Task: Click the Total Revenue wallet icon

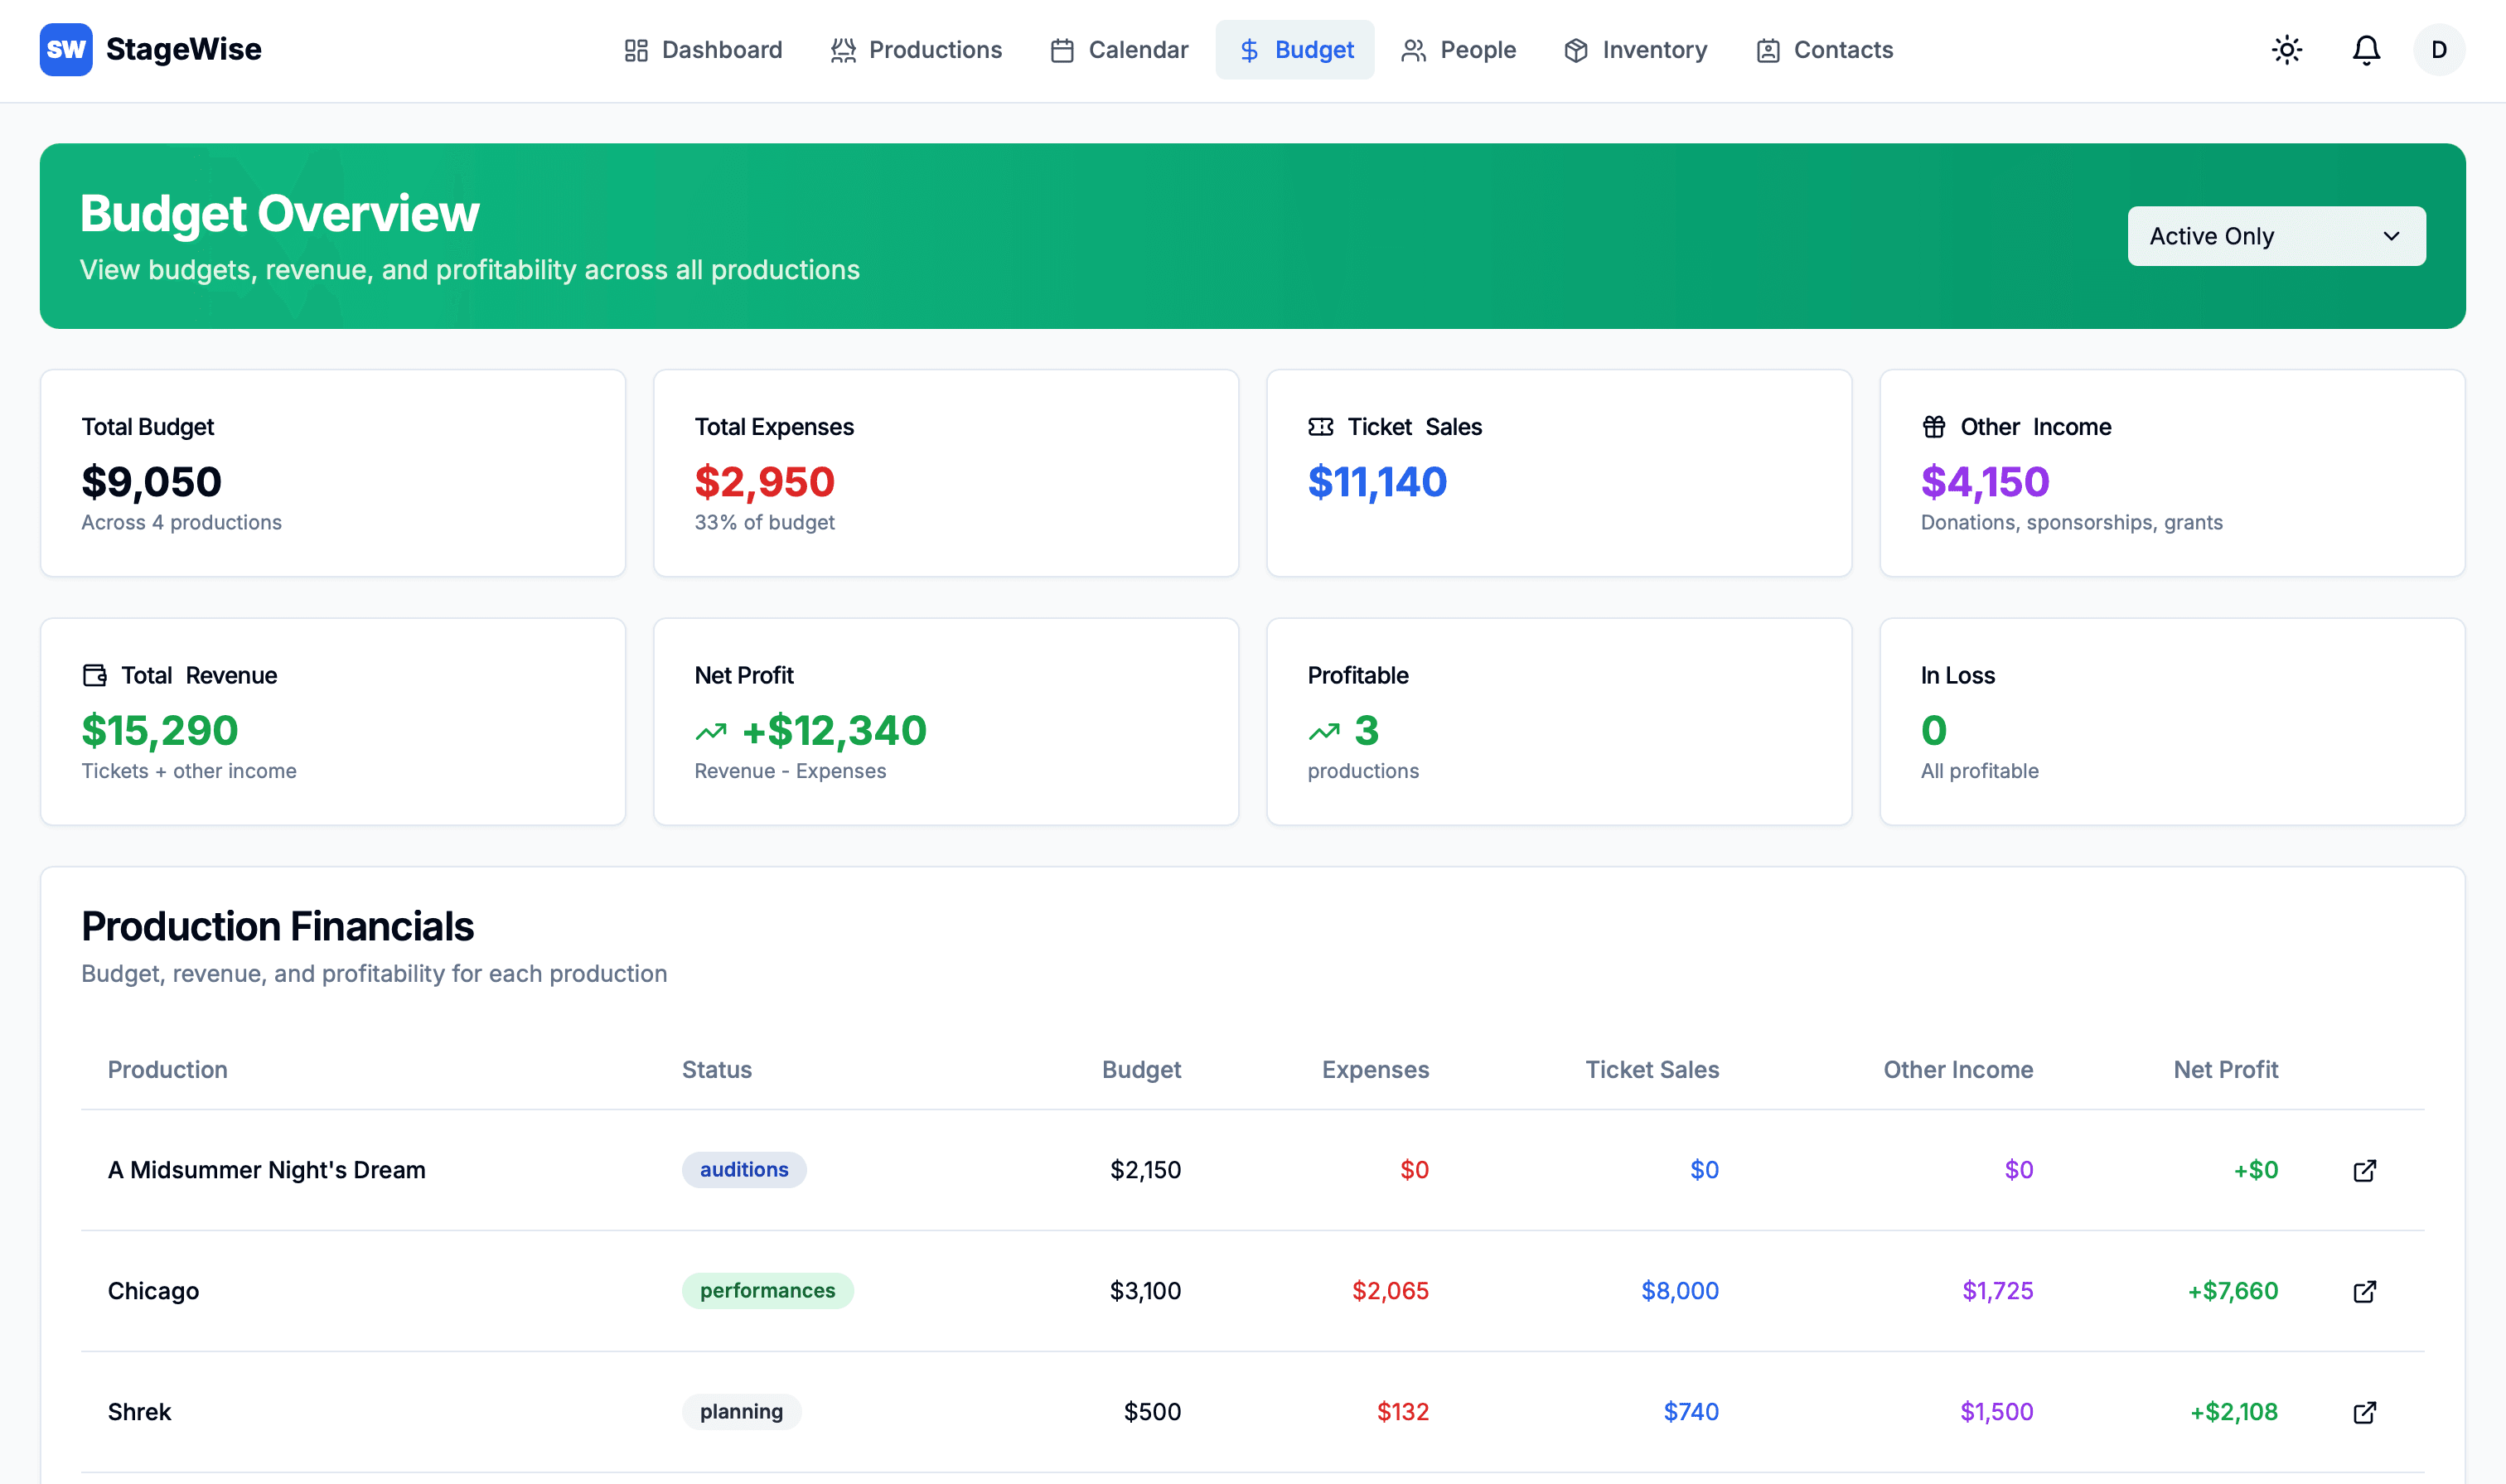Action: pyautogui.click(x=94, y=676)
